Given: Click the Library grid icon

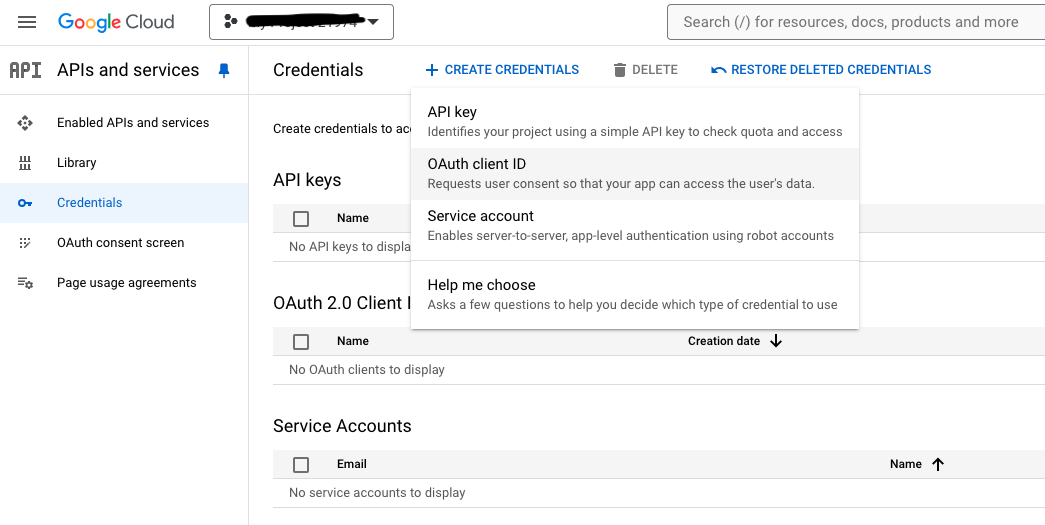Looking at the screenshot, I should [25, 163].
